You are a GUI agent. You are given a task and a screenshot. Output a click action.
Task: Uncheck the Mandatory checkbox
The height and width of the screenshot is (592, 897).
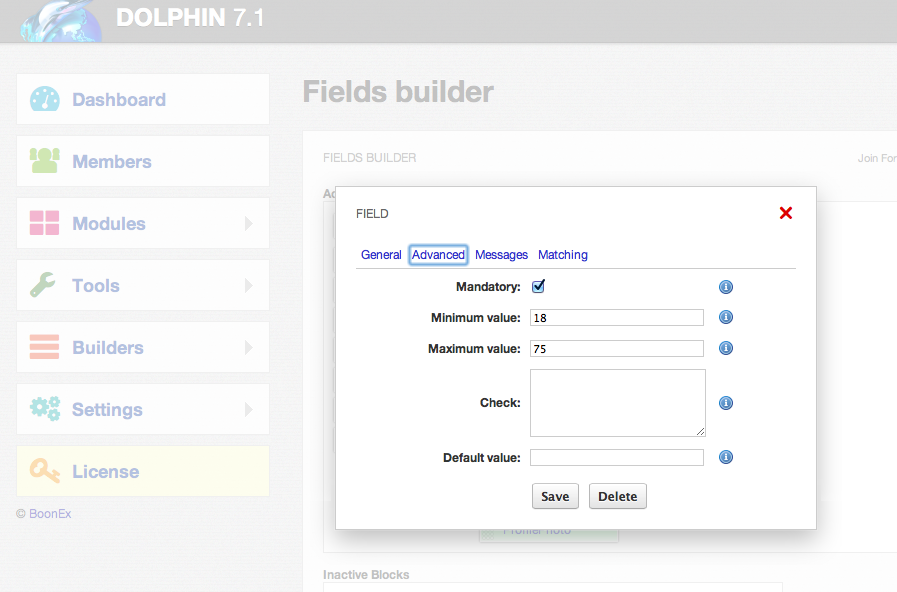(x=538, y=287)
